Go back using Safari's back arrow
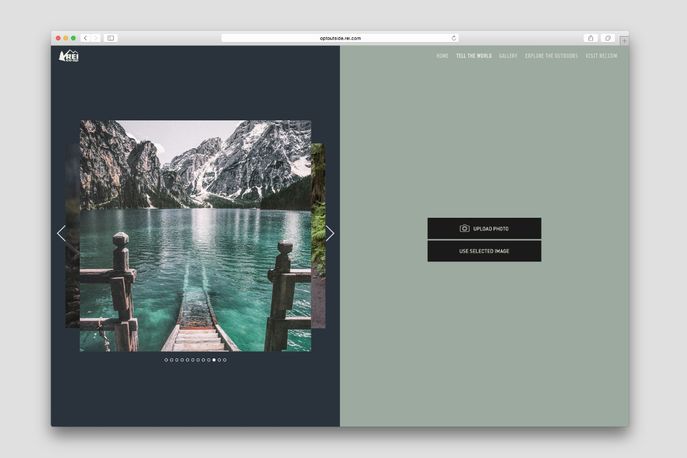687x458 pixels. pyautogui.click(x=85, y=38)
